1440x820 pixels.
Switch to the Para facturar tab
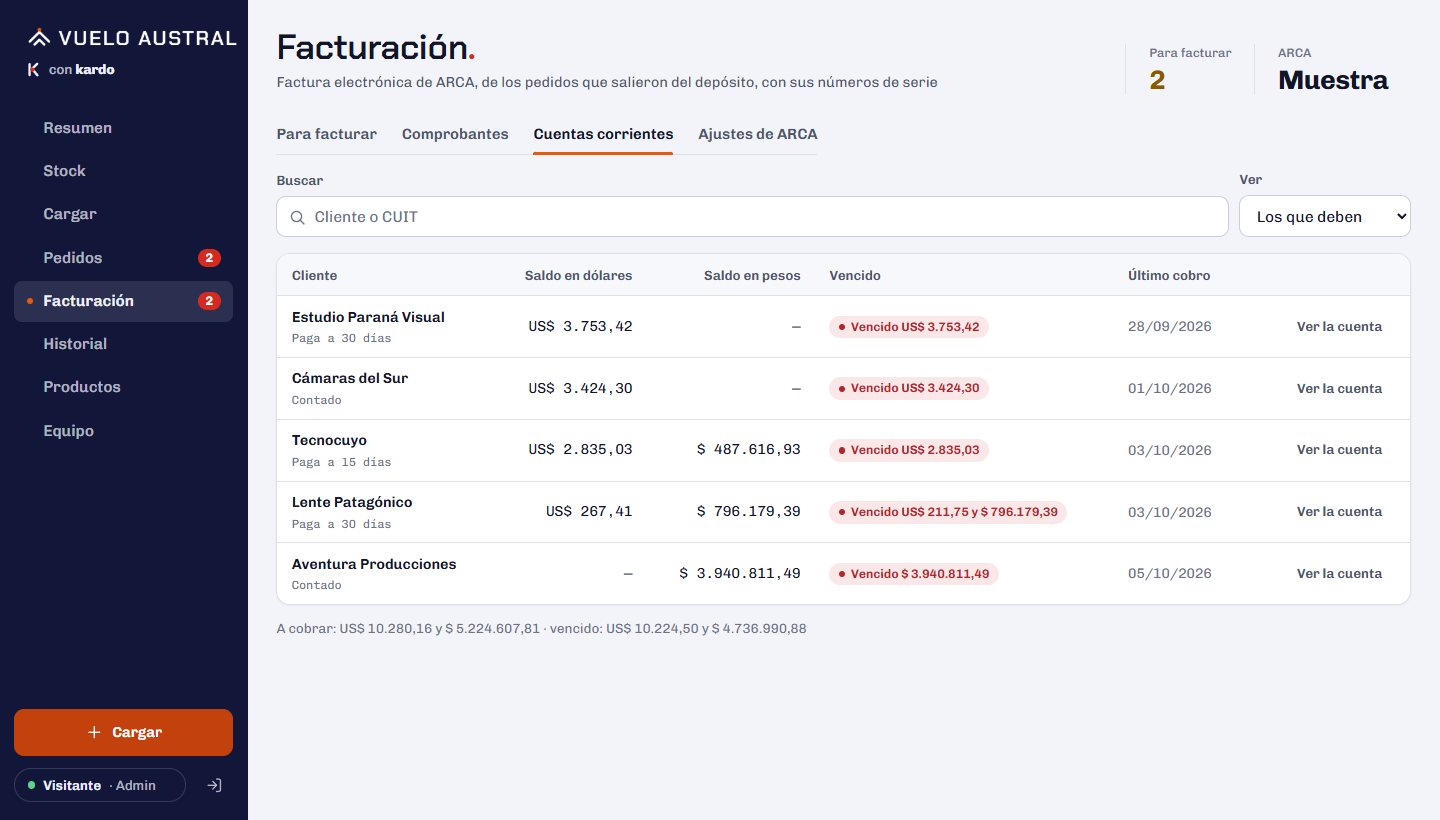click(326, 134)
